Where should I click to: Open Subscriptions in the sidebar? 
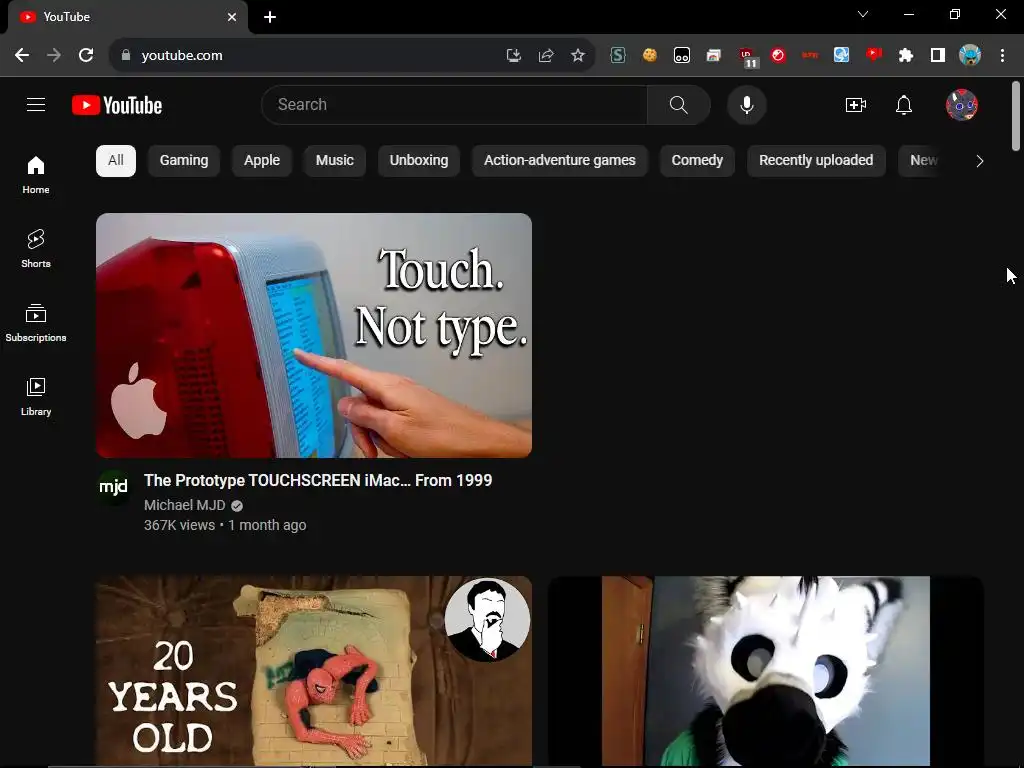[36, 323]
